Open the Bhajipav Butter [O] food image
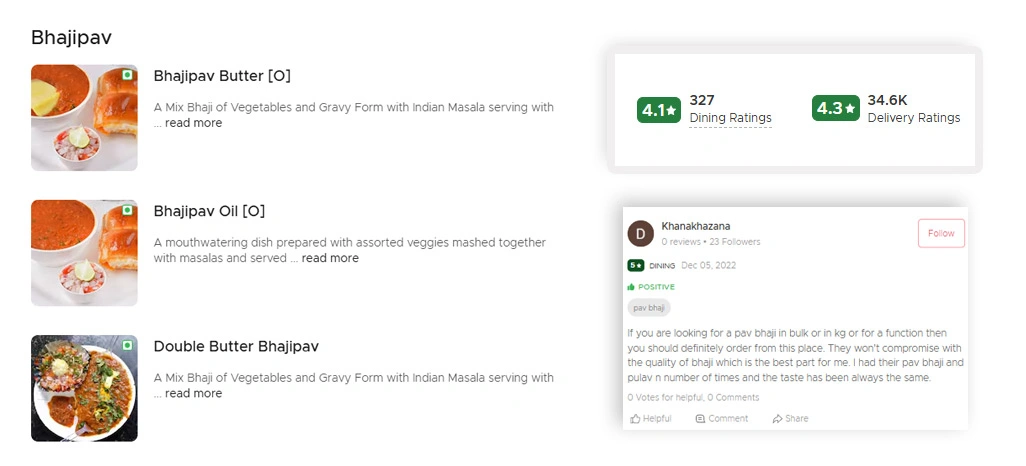Viewport: 1026px width, 466px height. [84, 117]
